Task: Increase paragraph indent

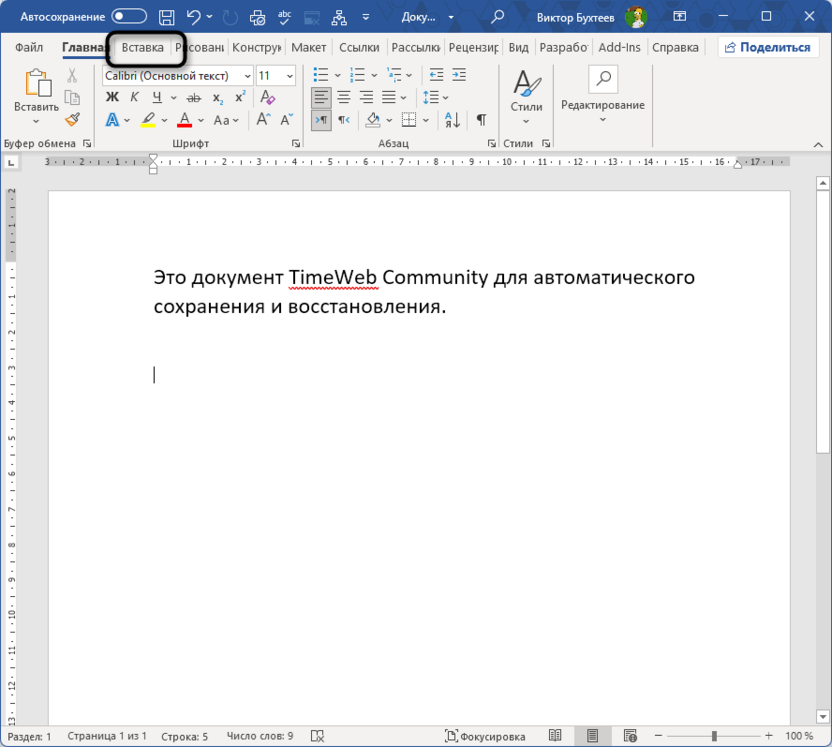Action: (459, 75)
